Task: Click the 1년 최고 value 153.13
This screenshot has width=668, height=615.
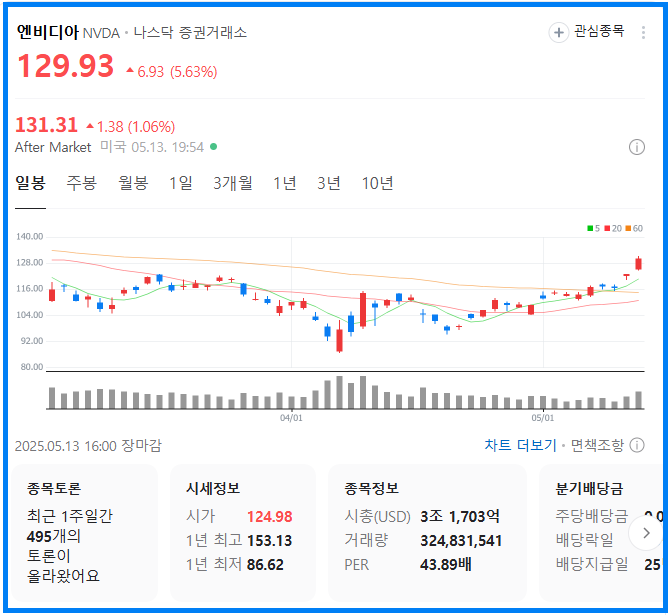Action: pyautogui.click(x=270, y=540)
